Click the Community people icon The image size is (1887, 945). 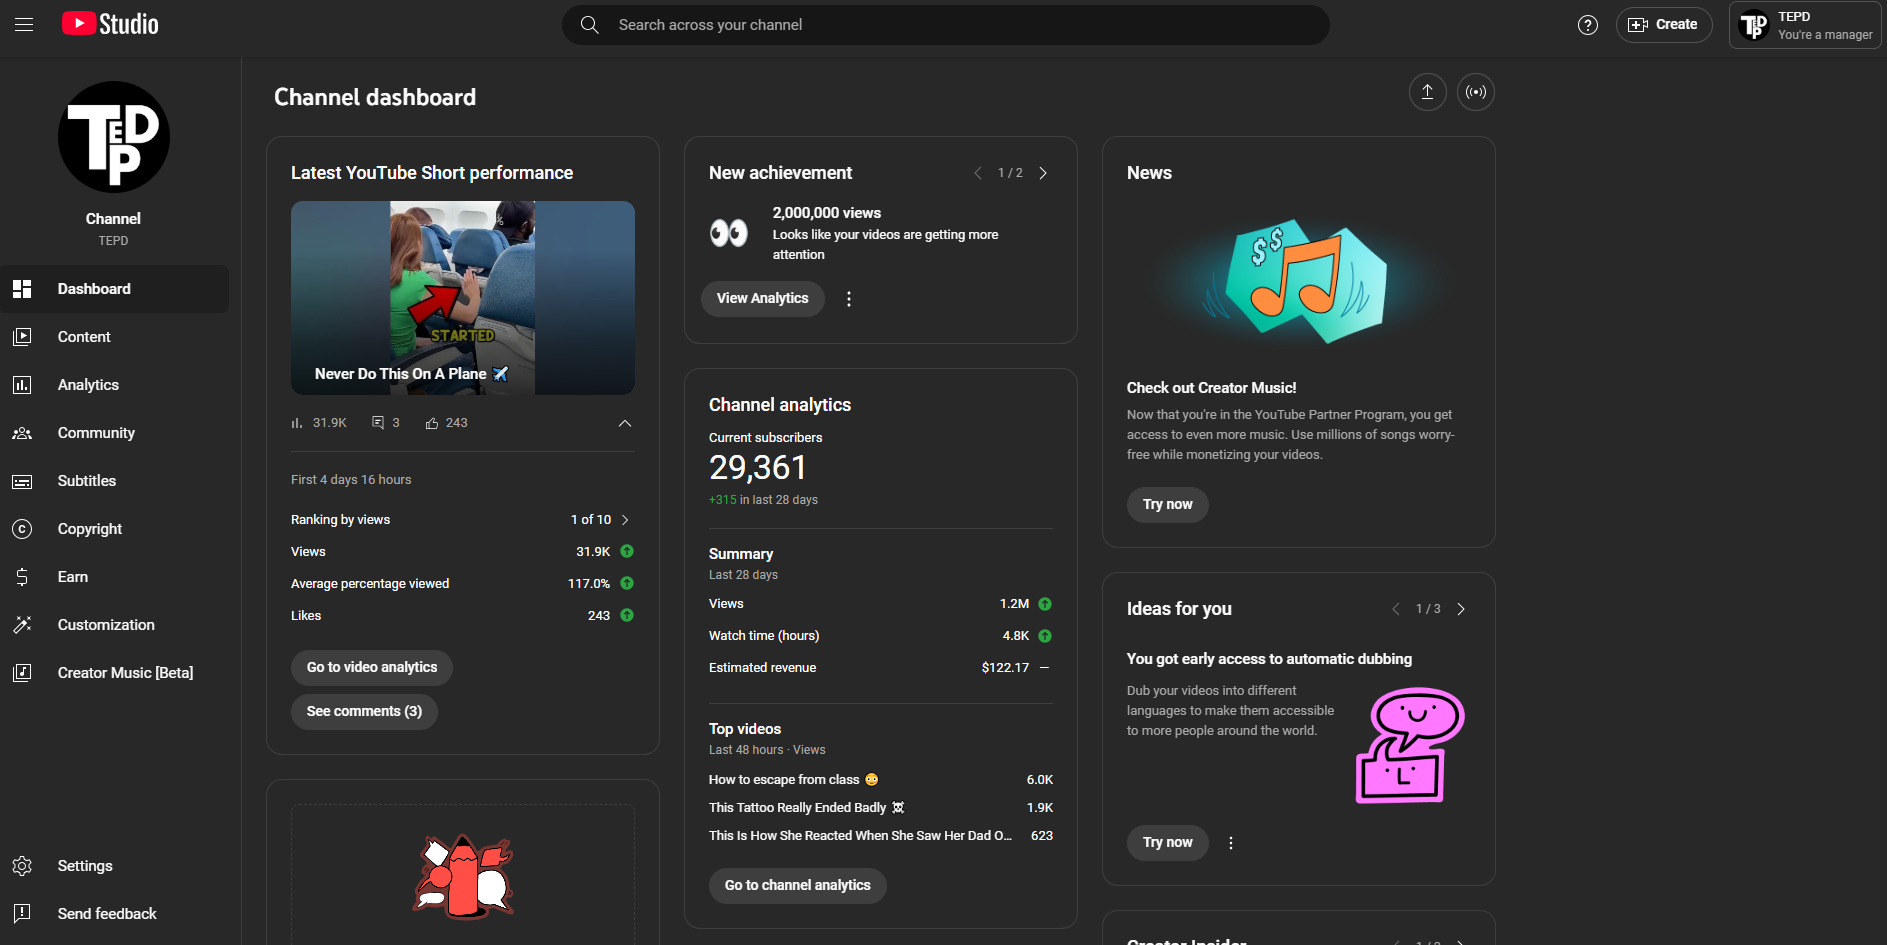pyautogui.click(x=22, y=433)
